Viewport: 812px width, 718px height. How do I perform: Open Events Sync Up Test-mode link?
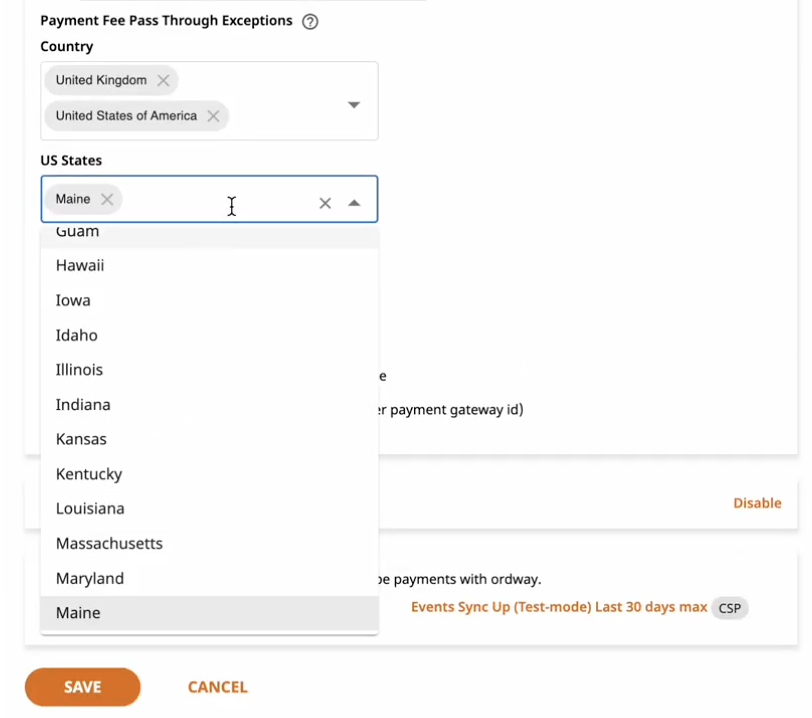[559, 607]
